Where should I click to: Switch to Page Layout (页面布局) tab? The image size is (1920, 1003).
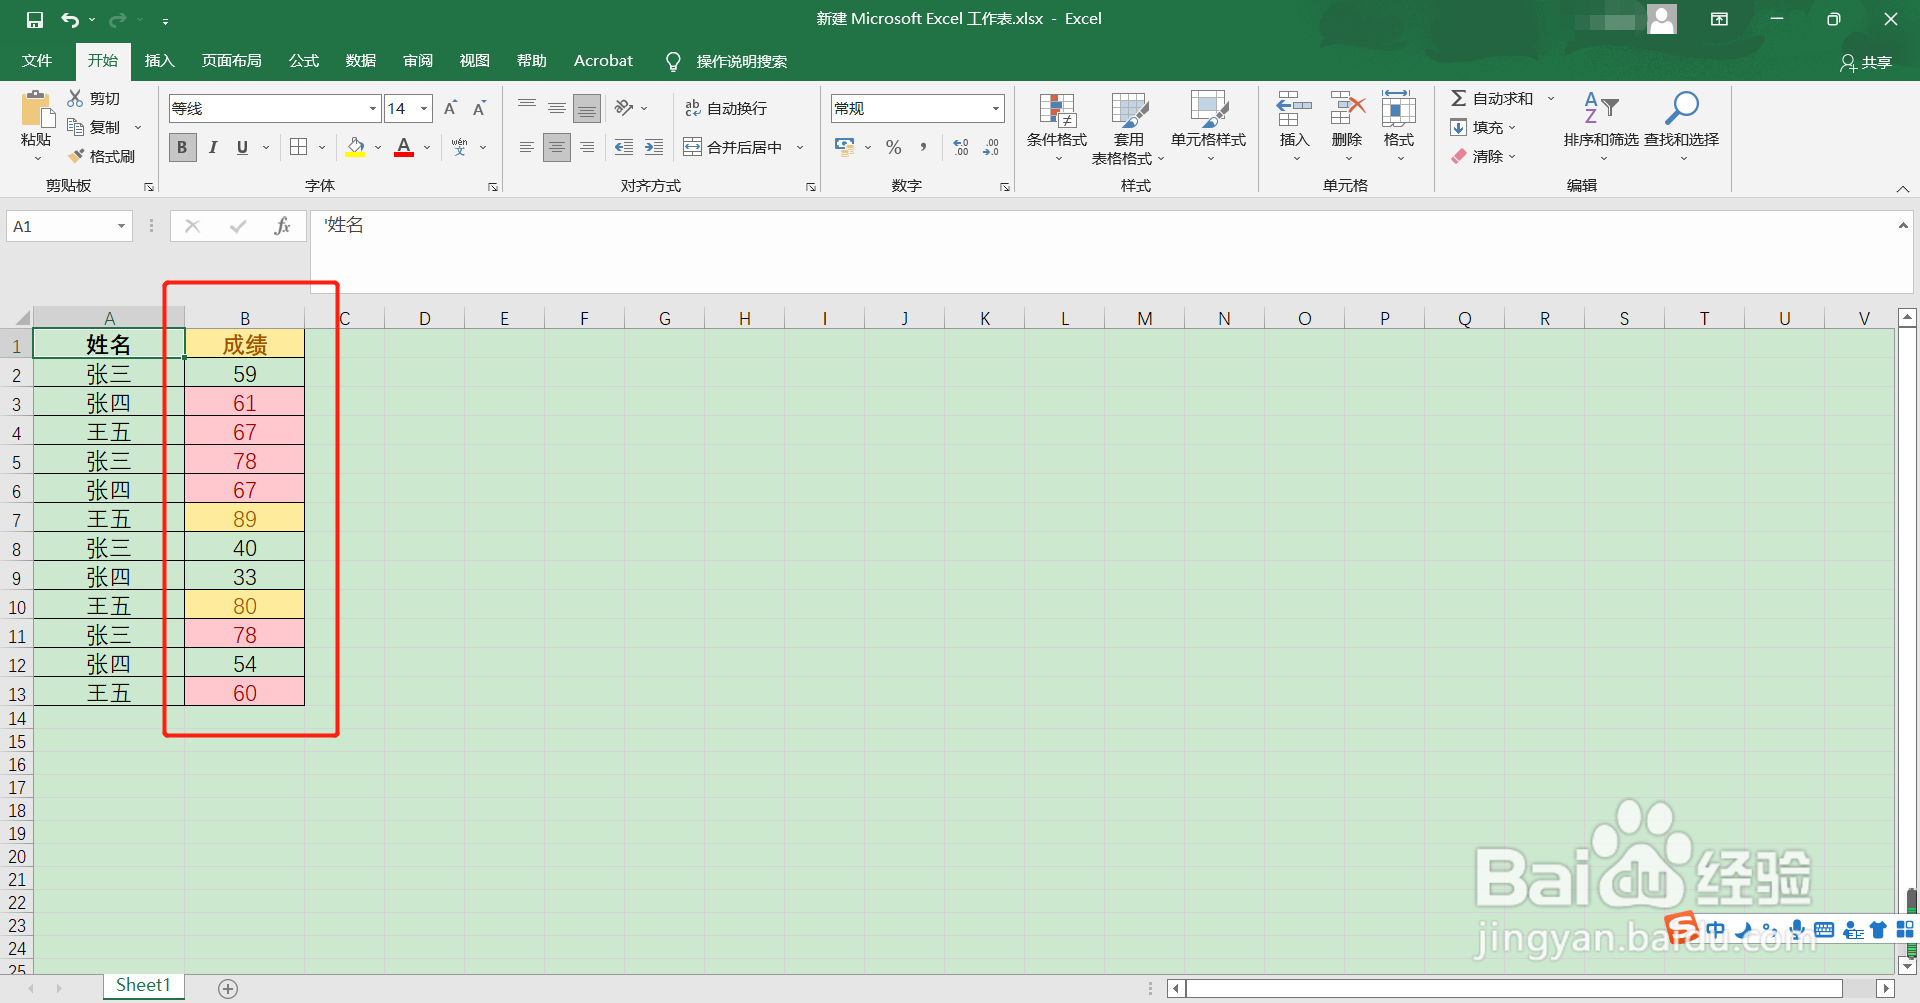[x=231, y=61]
